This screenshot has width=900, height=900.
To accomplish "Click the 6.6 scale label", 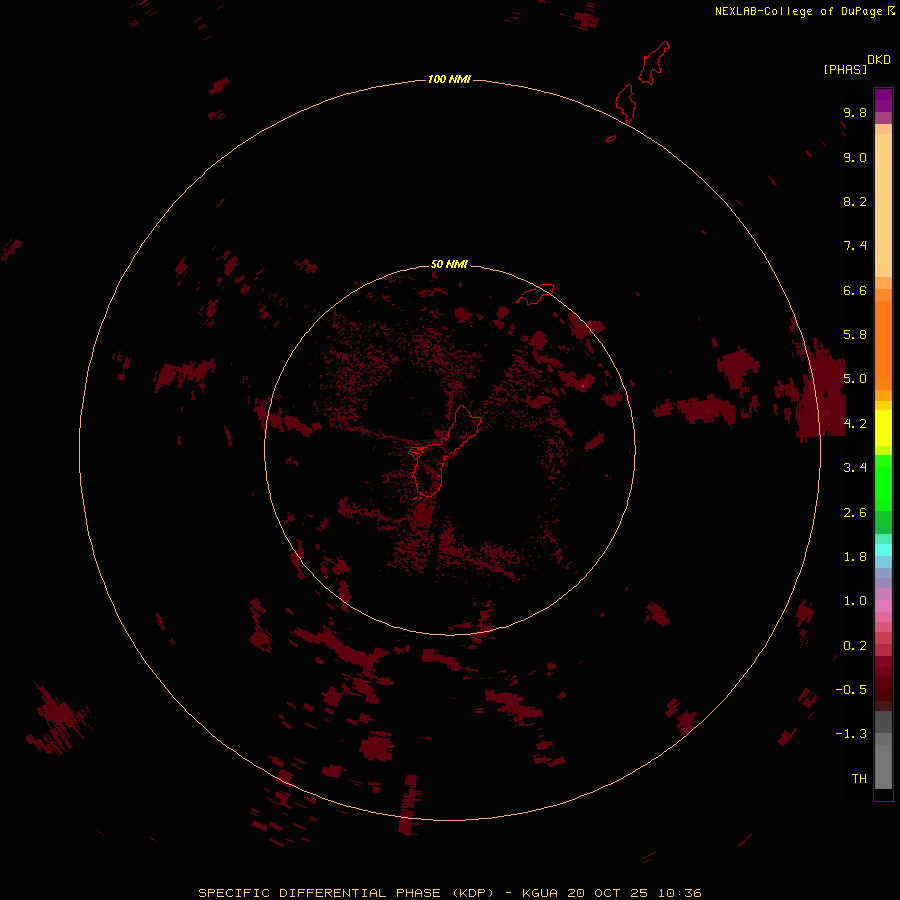I will coord(855,290).
